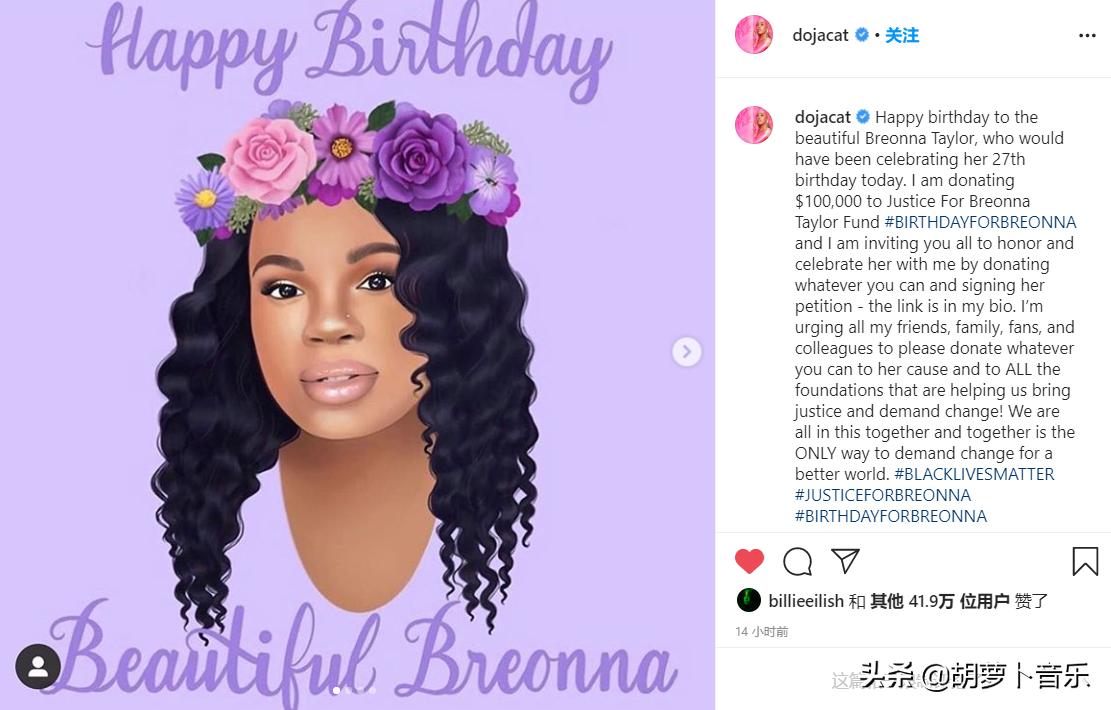Click the share paper plane icon
1111x710 pixels.
click(x=845, y=560)
